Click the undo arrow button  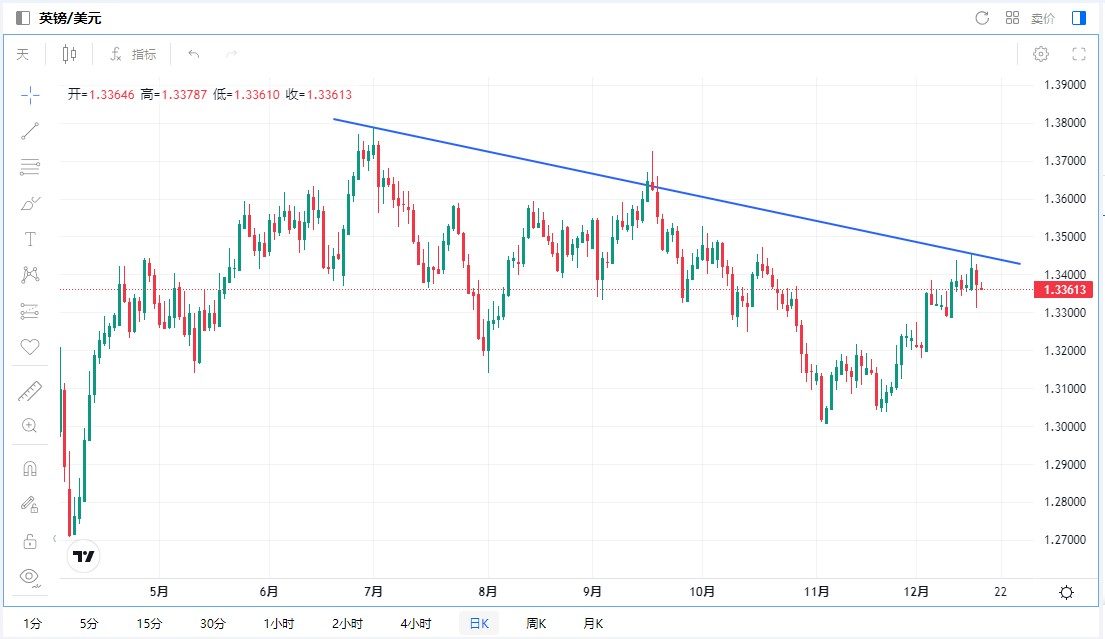click(194, 54)
